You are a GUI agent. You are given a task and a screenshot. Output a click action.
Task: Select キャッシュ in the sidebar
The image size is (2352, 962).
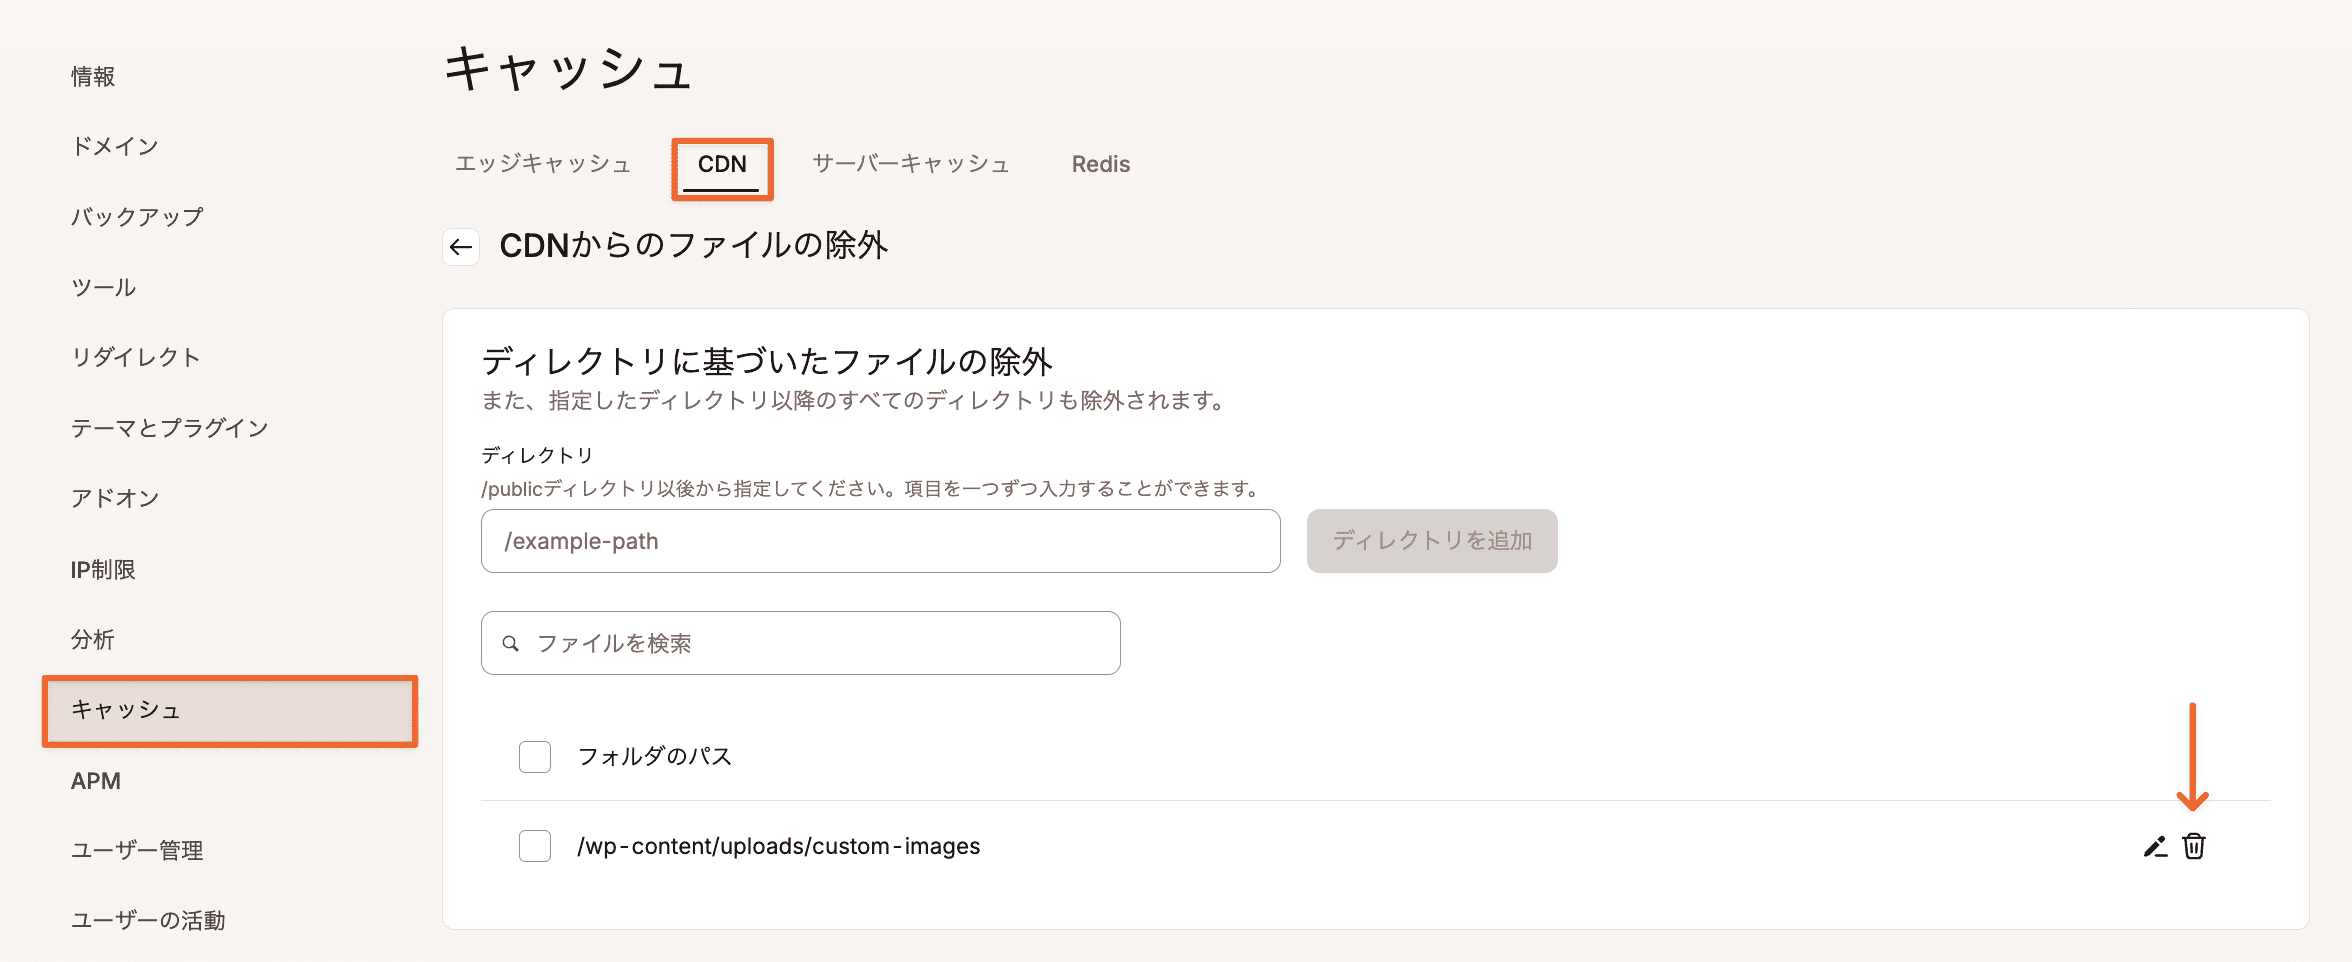click(125, 711)
